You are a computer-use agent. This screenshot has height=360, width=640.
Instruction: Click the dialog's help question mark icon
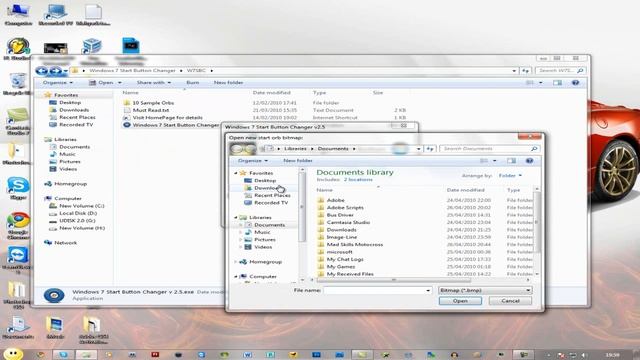coord(529,161)
